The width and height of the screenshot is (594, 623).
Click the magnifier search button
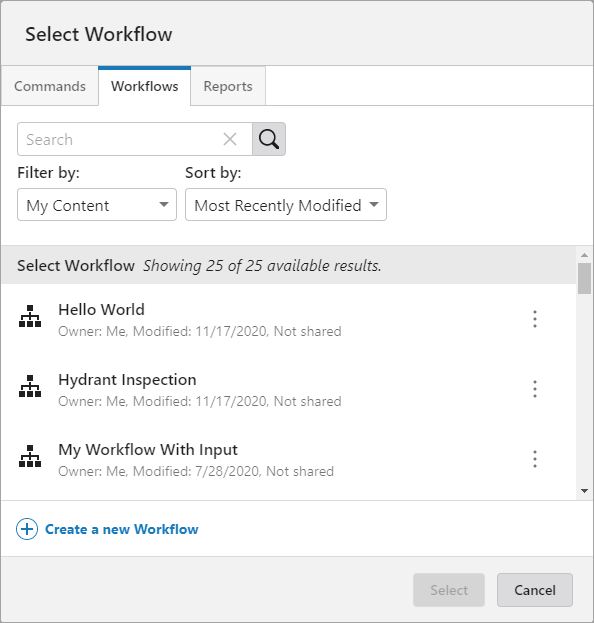click(x=269, y=139)
